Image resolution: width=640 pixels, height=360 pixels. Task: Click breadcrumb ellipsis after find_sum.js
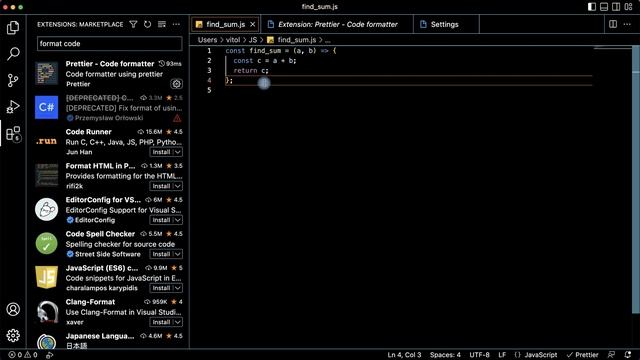pos(328,40)
